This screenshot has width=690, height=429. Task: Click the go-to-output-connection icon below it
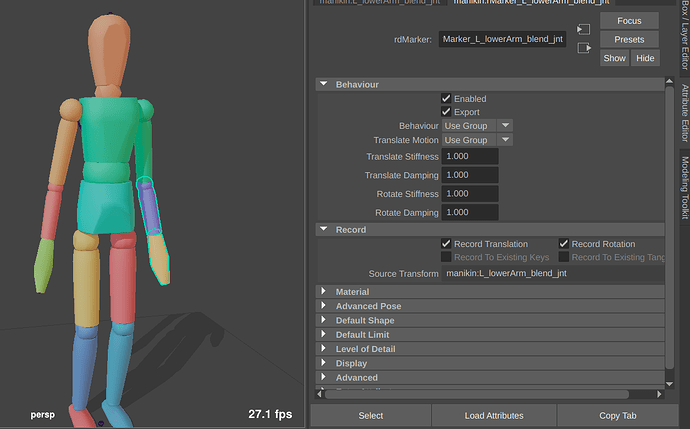pos(584,48)
